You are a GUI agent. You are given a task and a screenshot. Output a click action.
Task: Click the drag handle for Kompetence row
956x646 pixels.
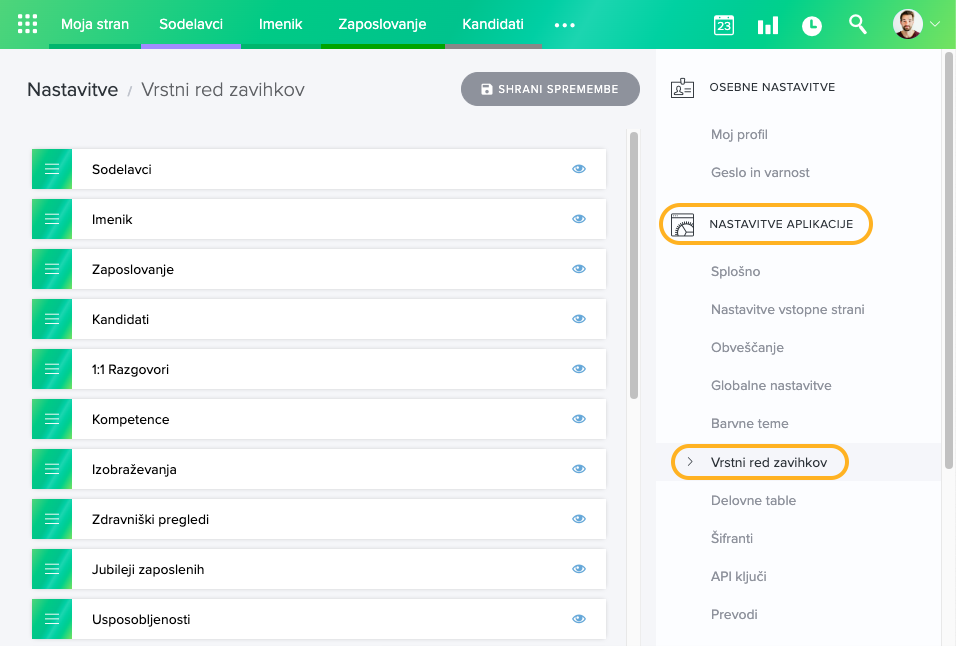tap(52, 419)
